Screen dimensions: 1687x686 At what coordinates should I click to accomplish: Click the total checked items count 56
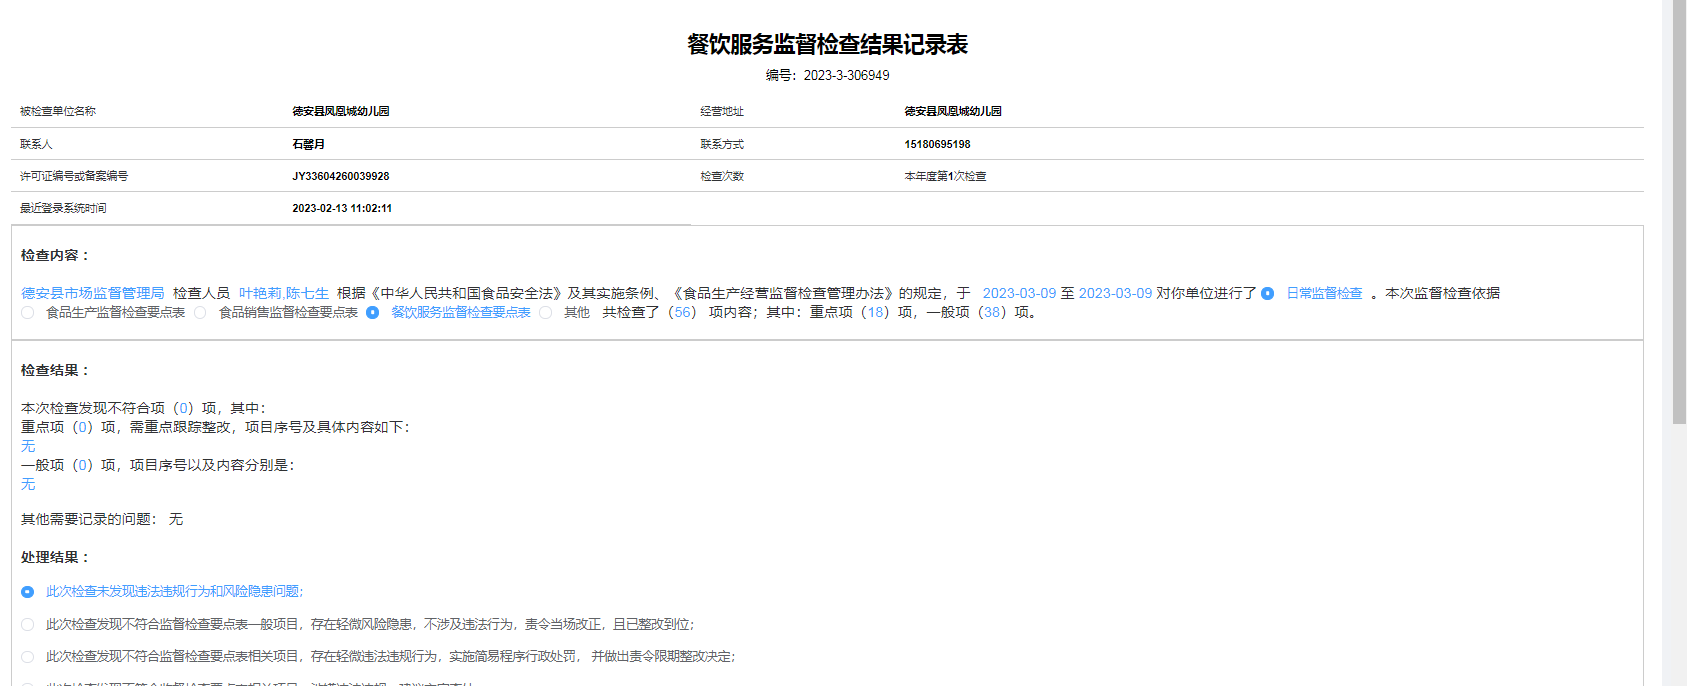tap(683, 313)
